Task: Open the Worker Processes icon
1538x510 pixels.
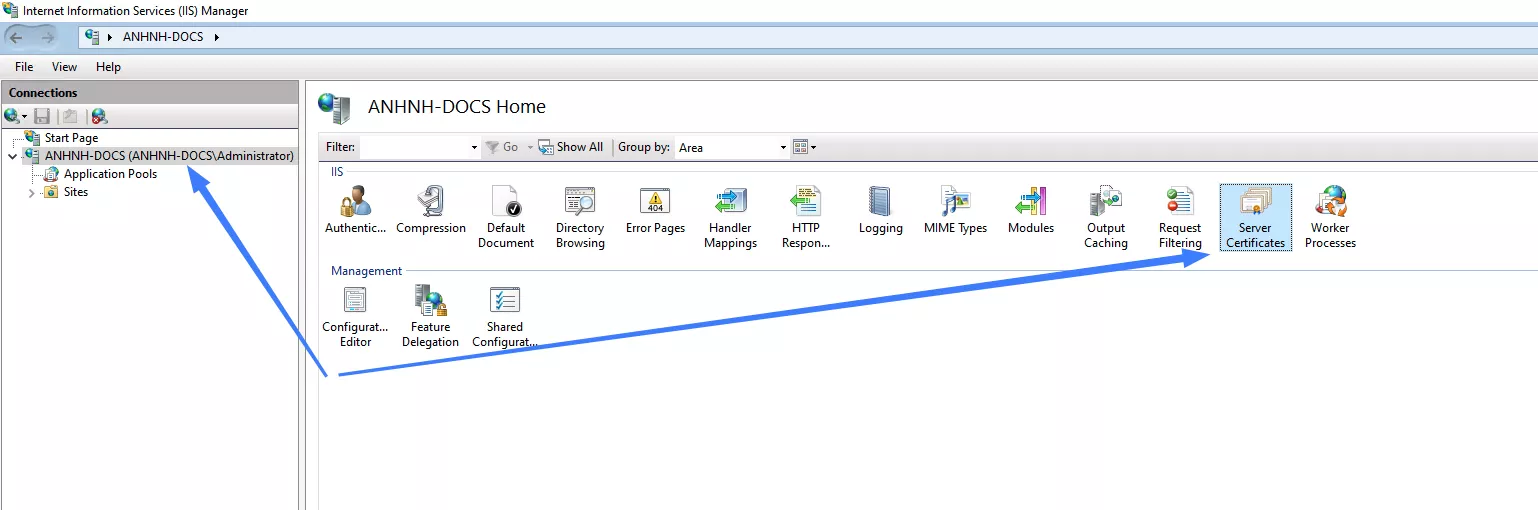Action: (x=1330, y=204)
